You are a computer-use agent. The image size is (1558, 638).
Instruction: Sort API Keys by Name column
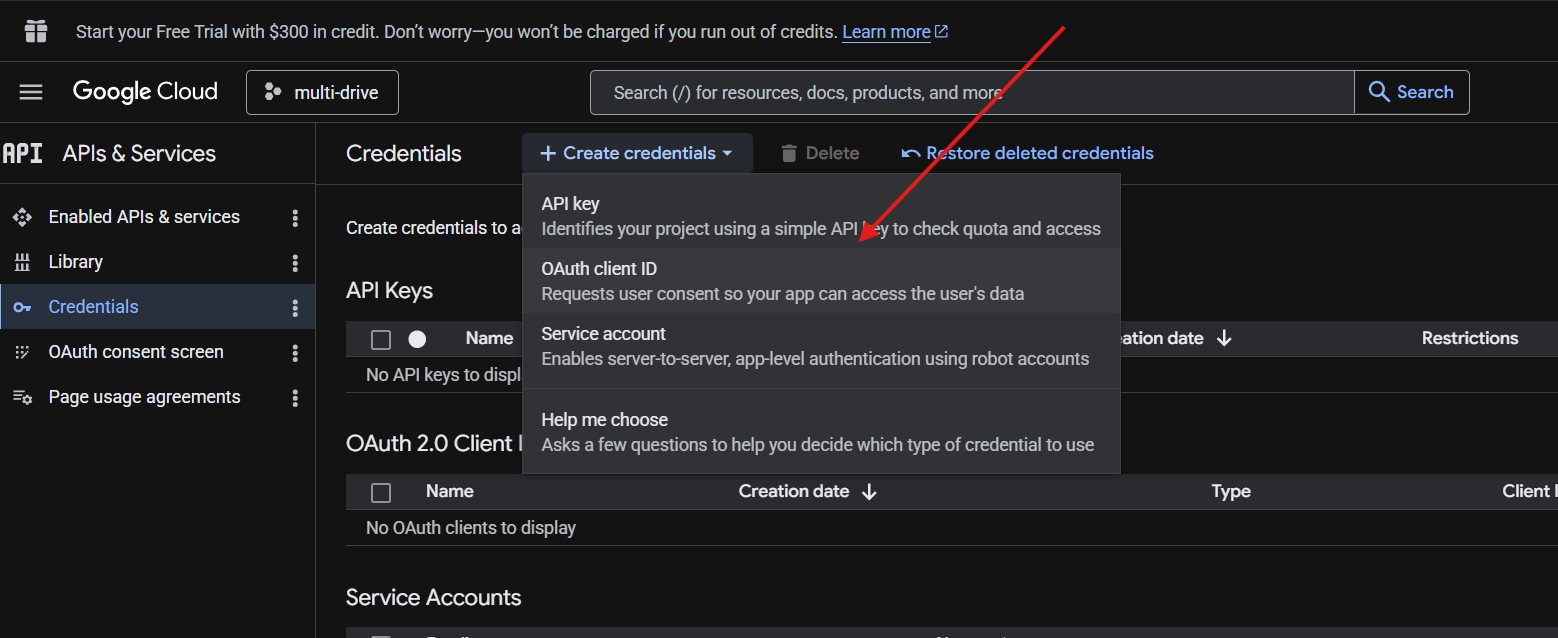pos(489,338)
